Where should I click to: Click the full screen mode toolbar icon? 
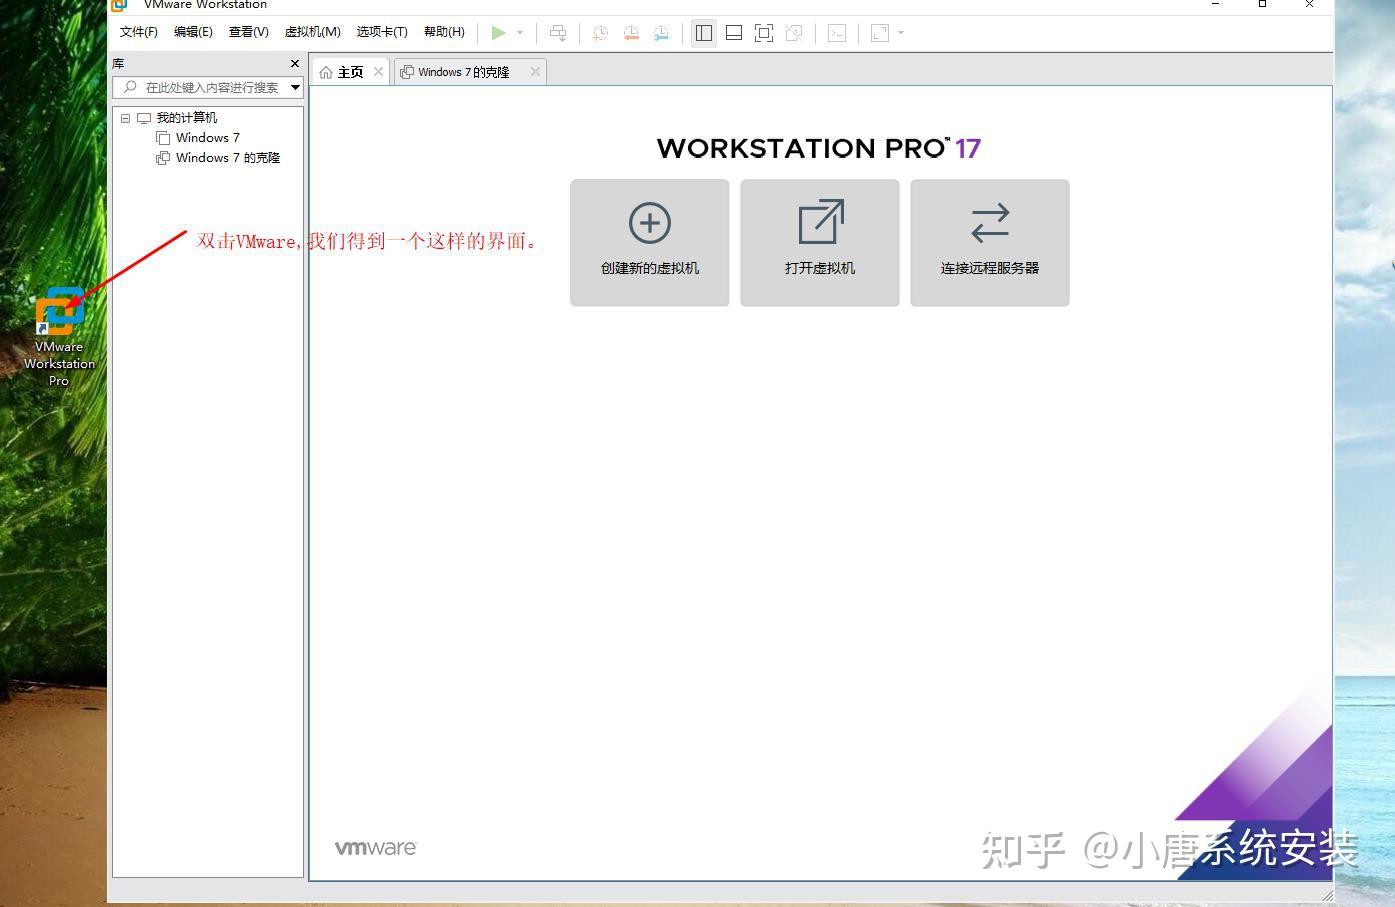(x=764, y=33)
